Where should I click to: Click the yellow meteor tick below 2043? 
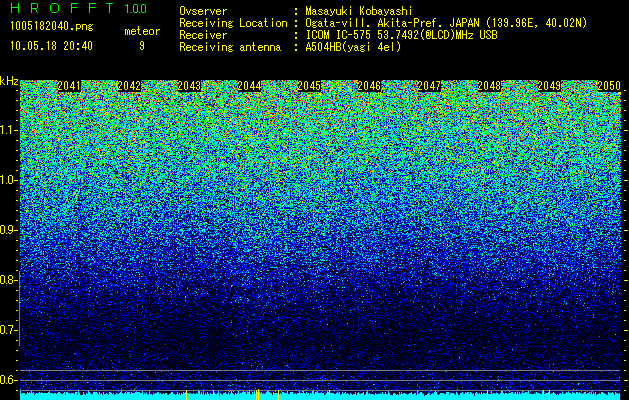pos(187,395)
